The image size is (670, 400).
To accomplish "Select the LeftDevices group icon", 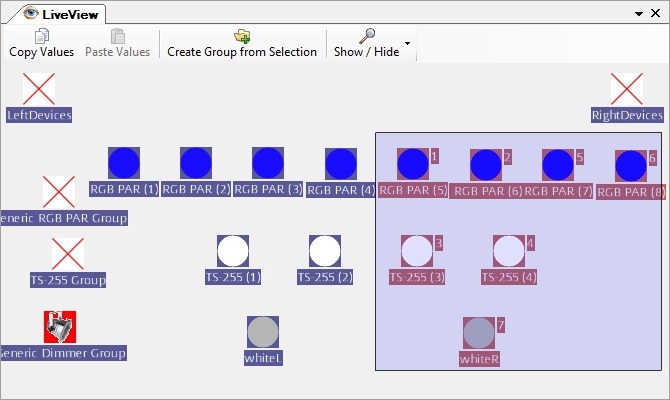I will coord(39,90).
